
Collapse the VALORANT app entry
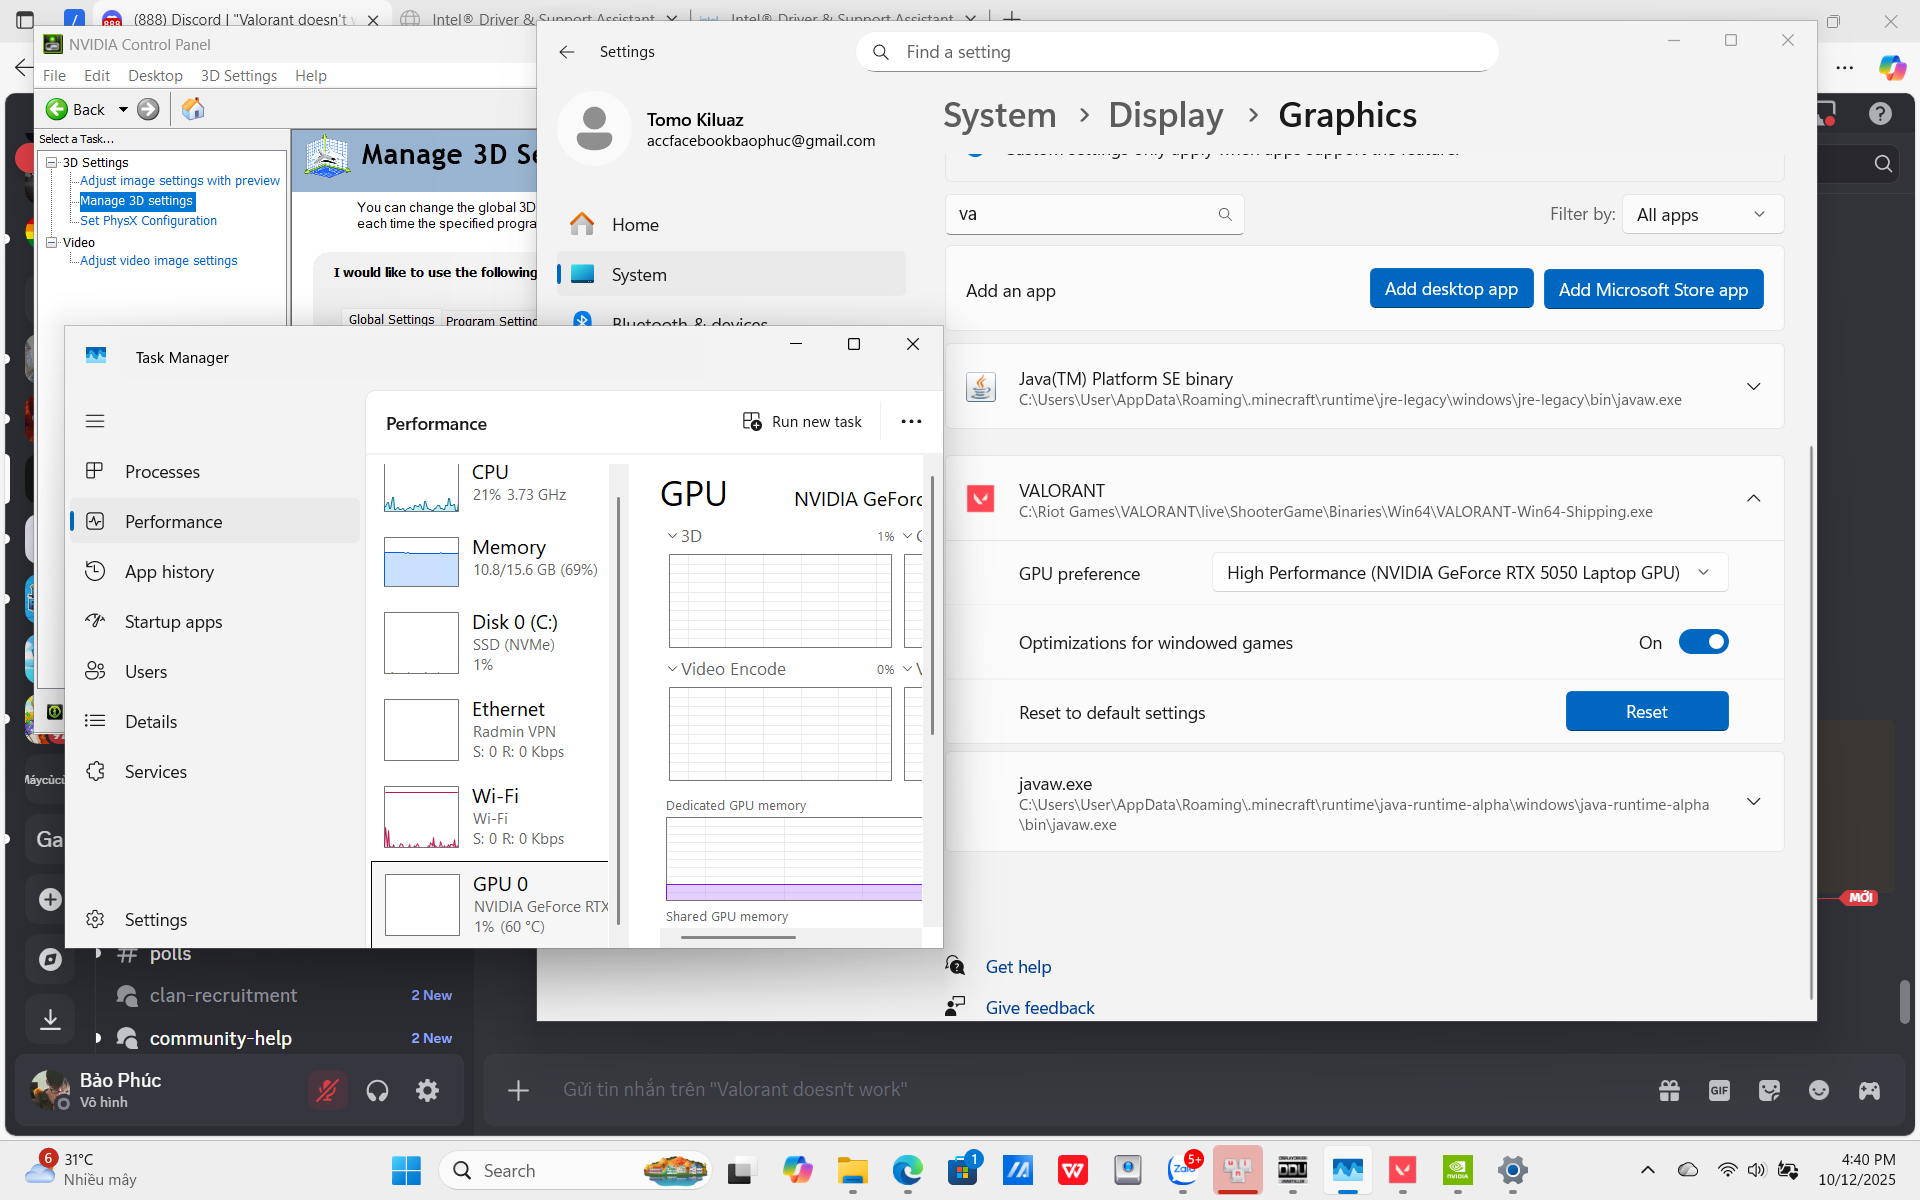point(1753,498)
